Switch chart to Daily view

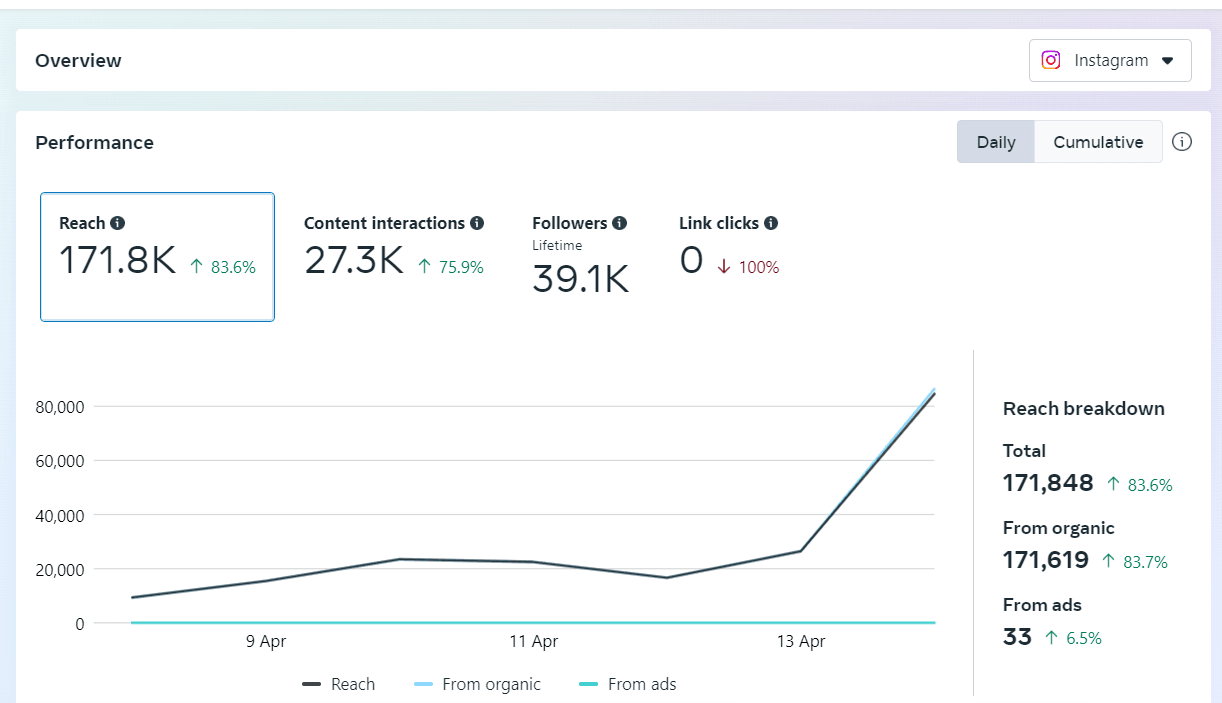coord(996,142)
